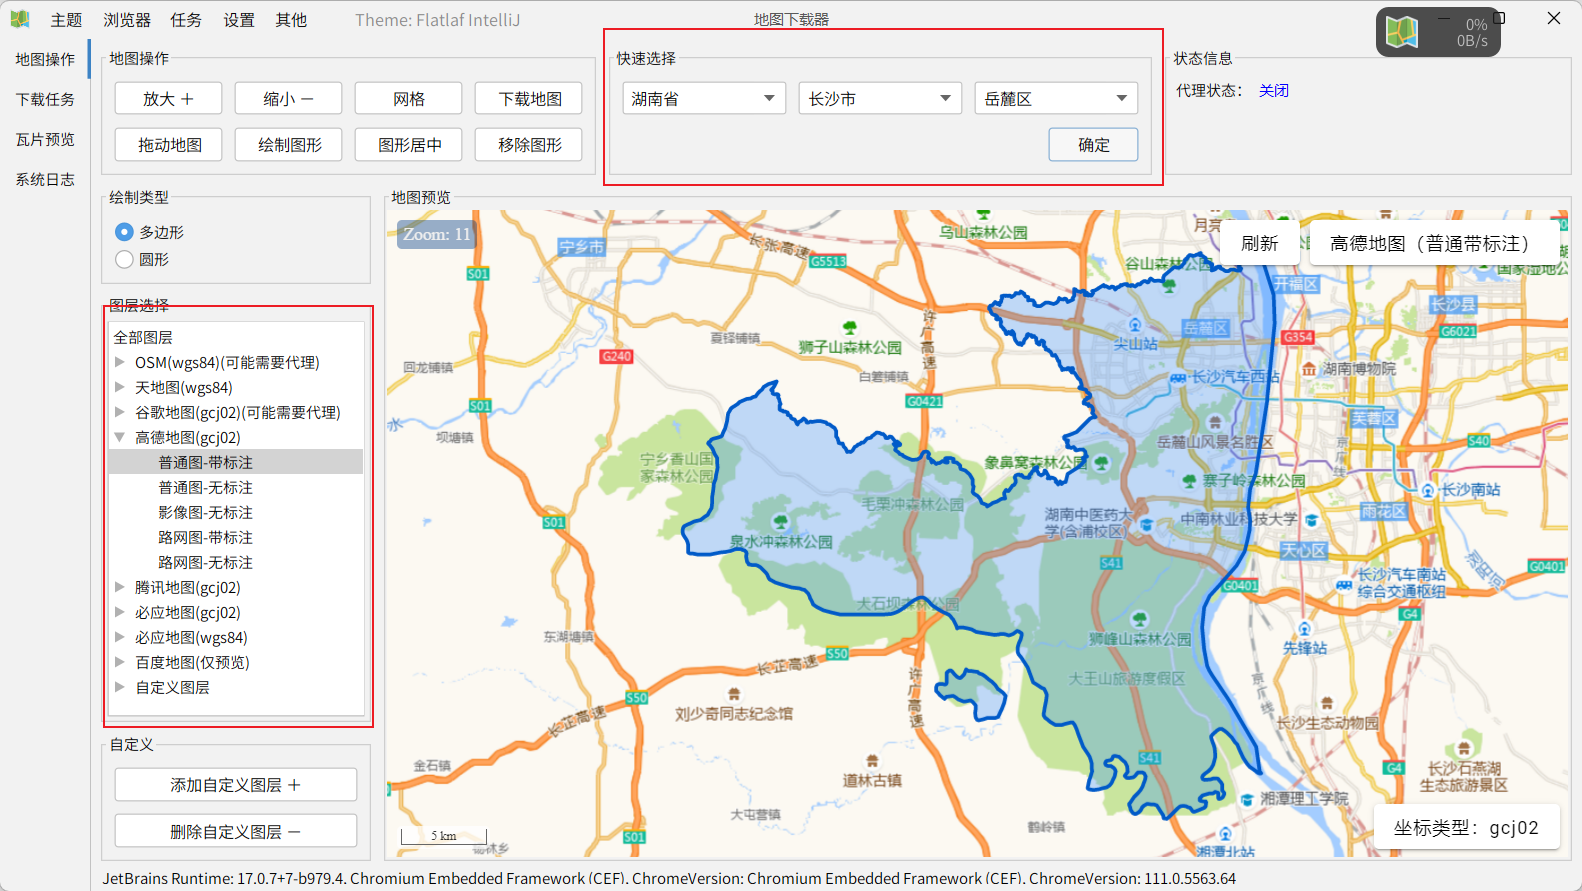Click the 添加自定义图层 + button
Viewport: 1582px width, 891px height.
point(235,785)
